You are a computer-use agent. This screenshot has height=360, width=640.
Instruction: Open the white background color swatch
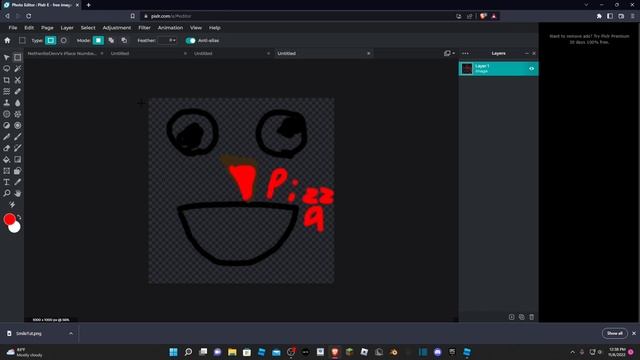pyautogui.click(x=15, y=227)
